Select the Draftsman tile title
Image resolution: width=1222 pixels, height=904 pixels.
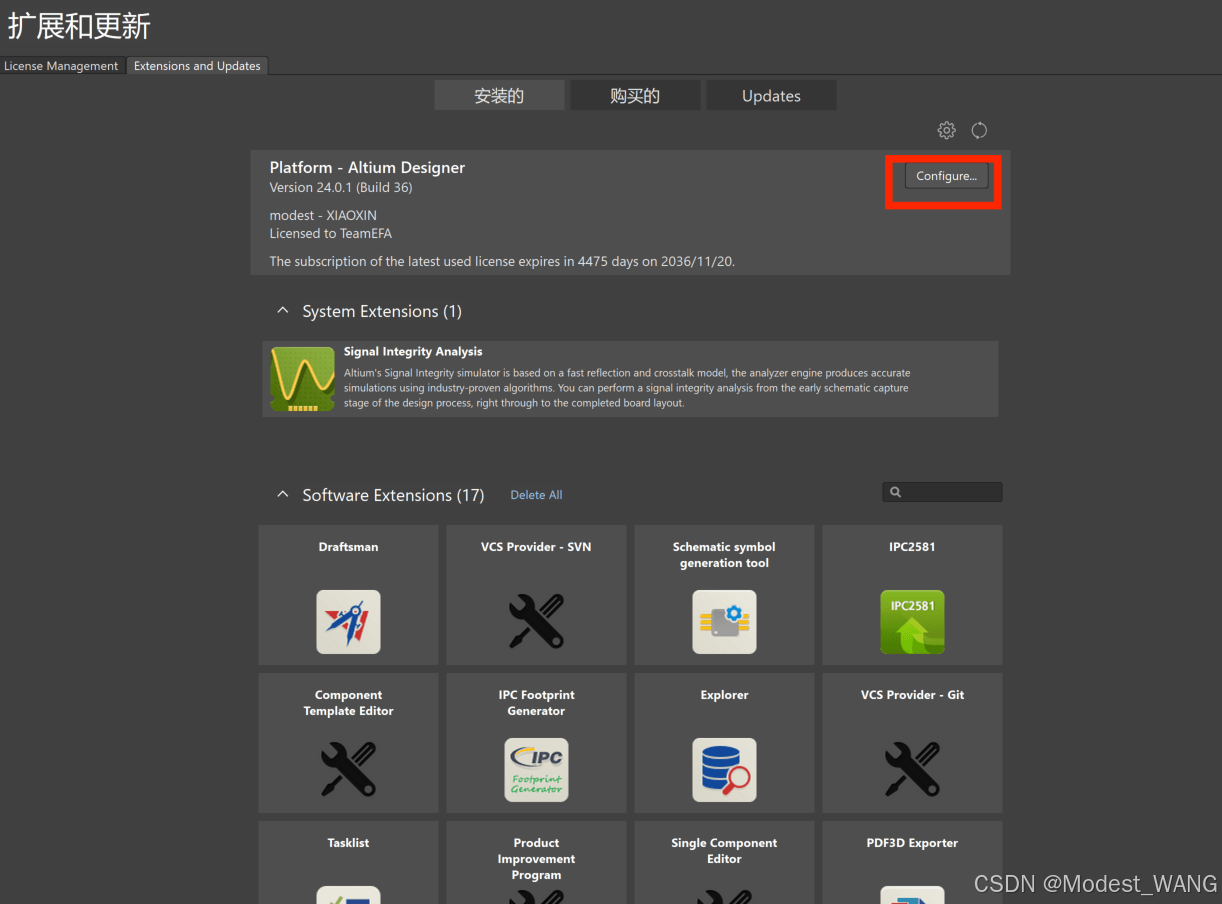[x=348, y=547]
